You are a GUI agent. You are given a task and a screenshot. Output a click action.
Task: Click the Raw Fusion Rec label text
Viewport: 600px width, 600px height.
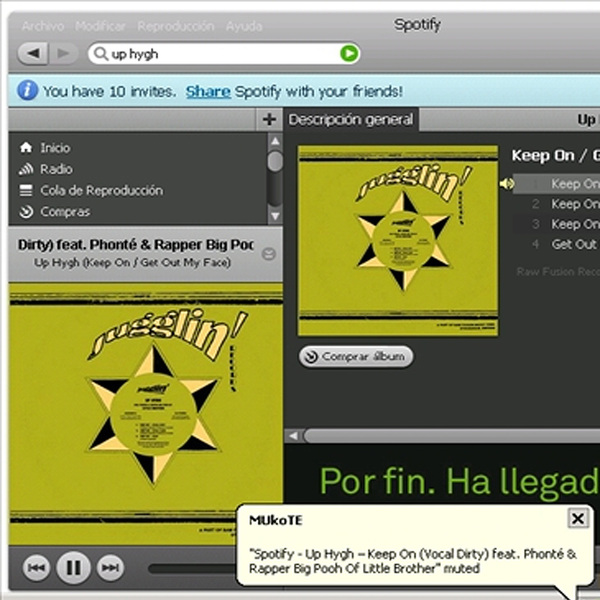point(558,272)
